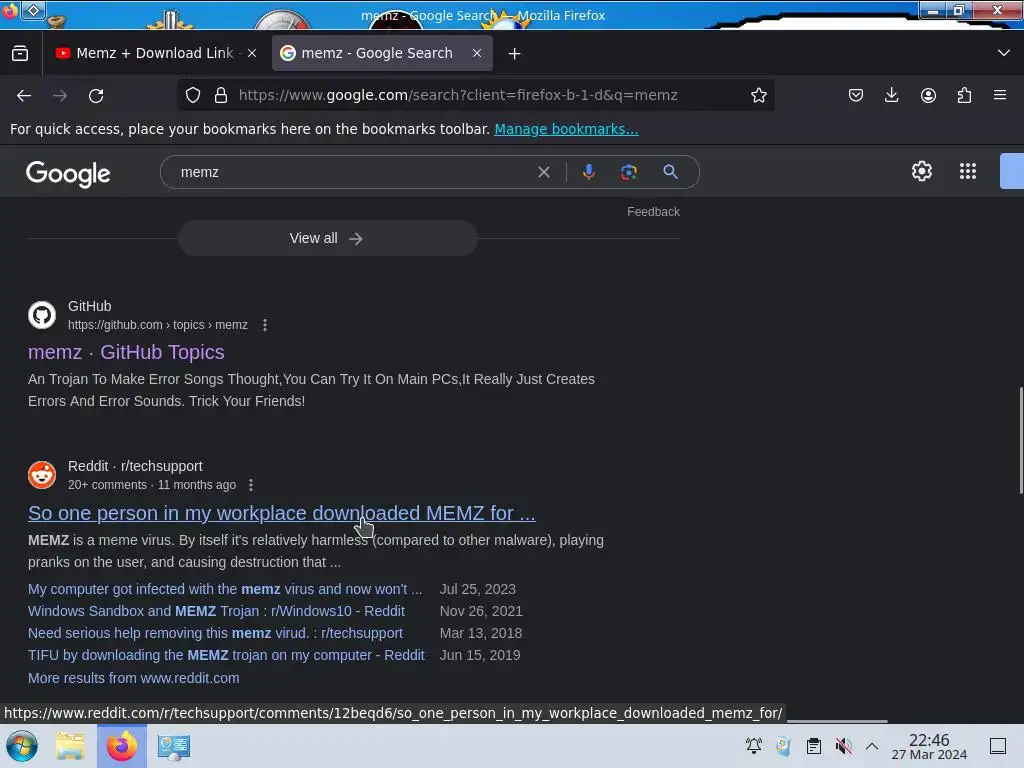
Task: Close the Memz + Download Link tab
Action: click(252, 54)
